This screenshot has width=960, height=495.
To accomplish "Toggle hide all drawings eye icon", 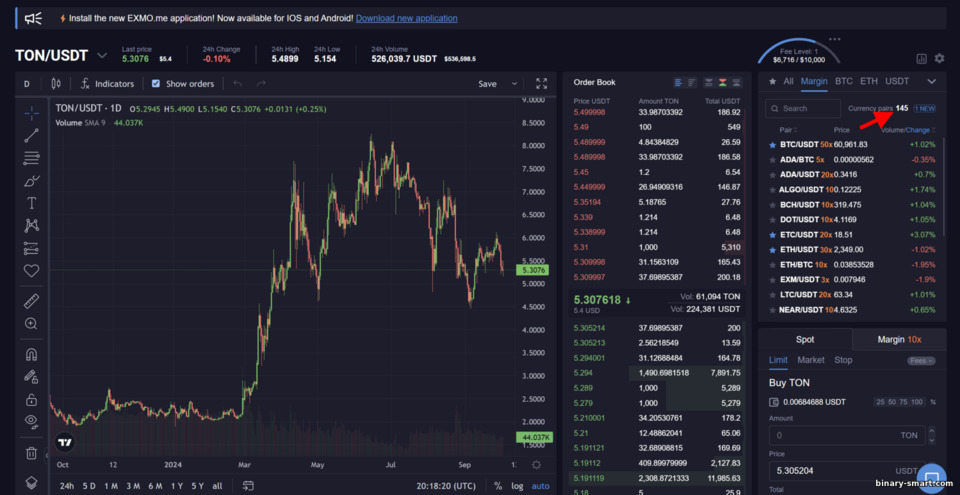I will tap(31, 421).
